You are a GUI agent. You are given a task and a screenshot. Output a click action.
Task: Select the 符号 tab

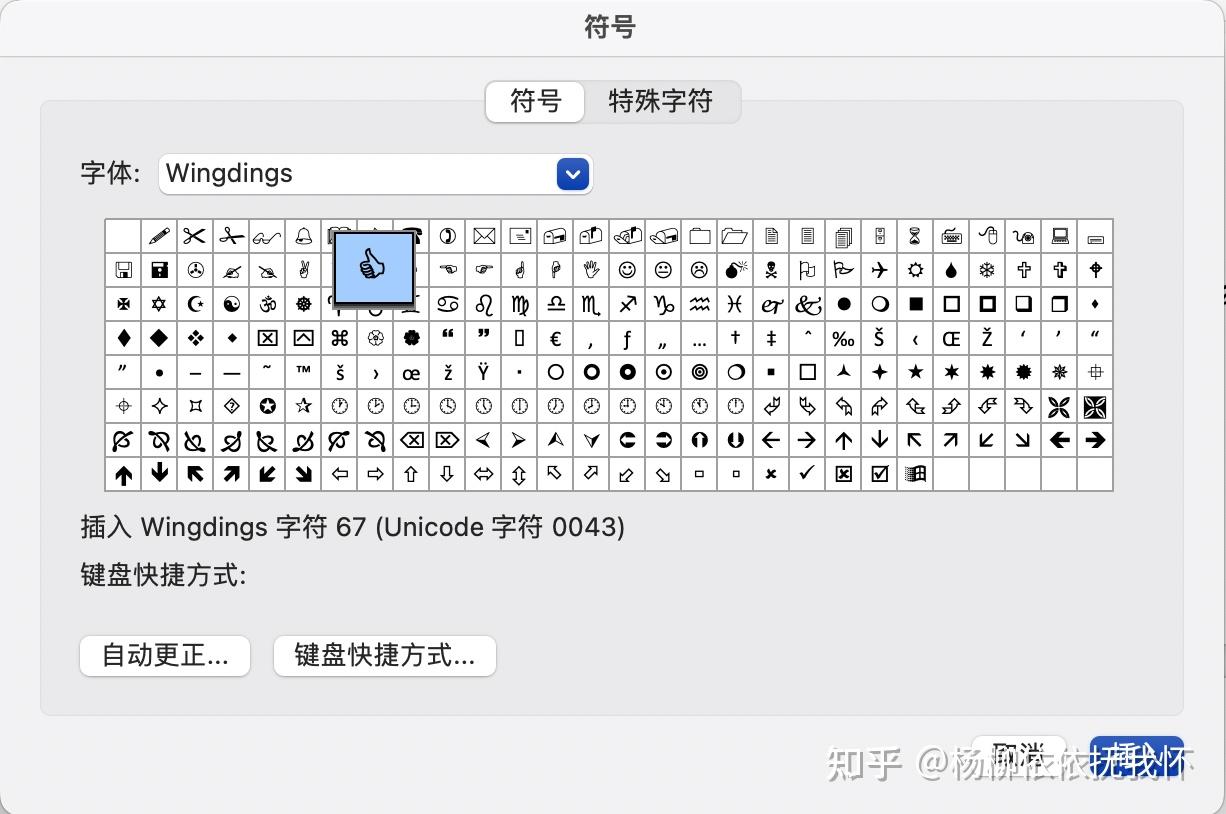535,101
